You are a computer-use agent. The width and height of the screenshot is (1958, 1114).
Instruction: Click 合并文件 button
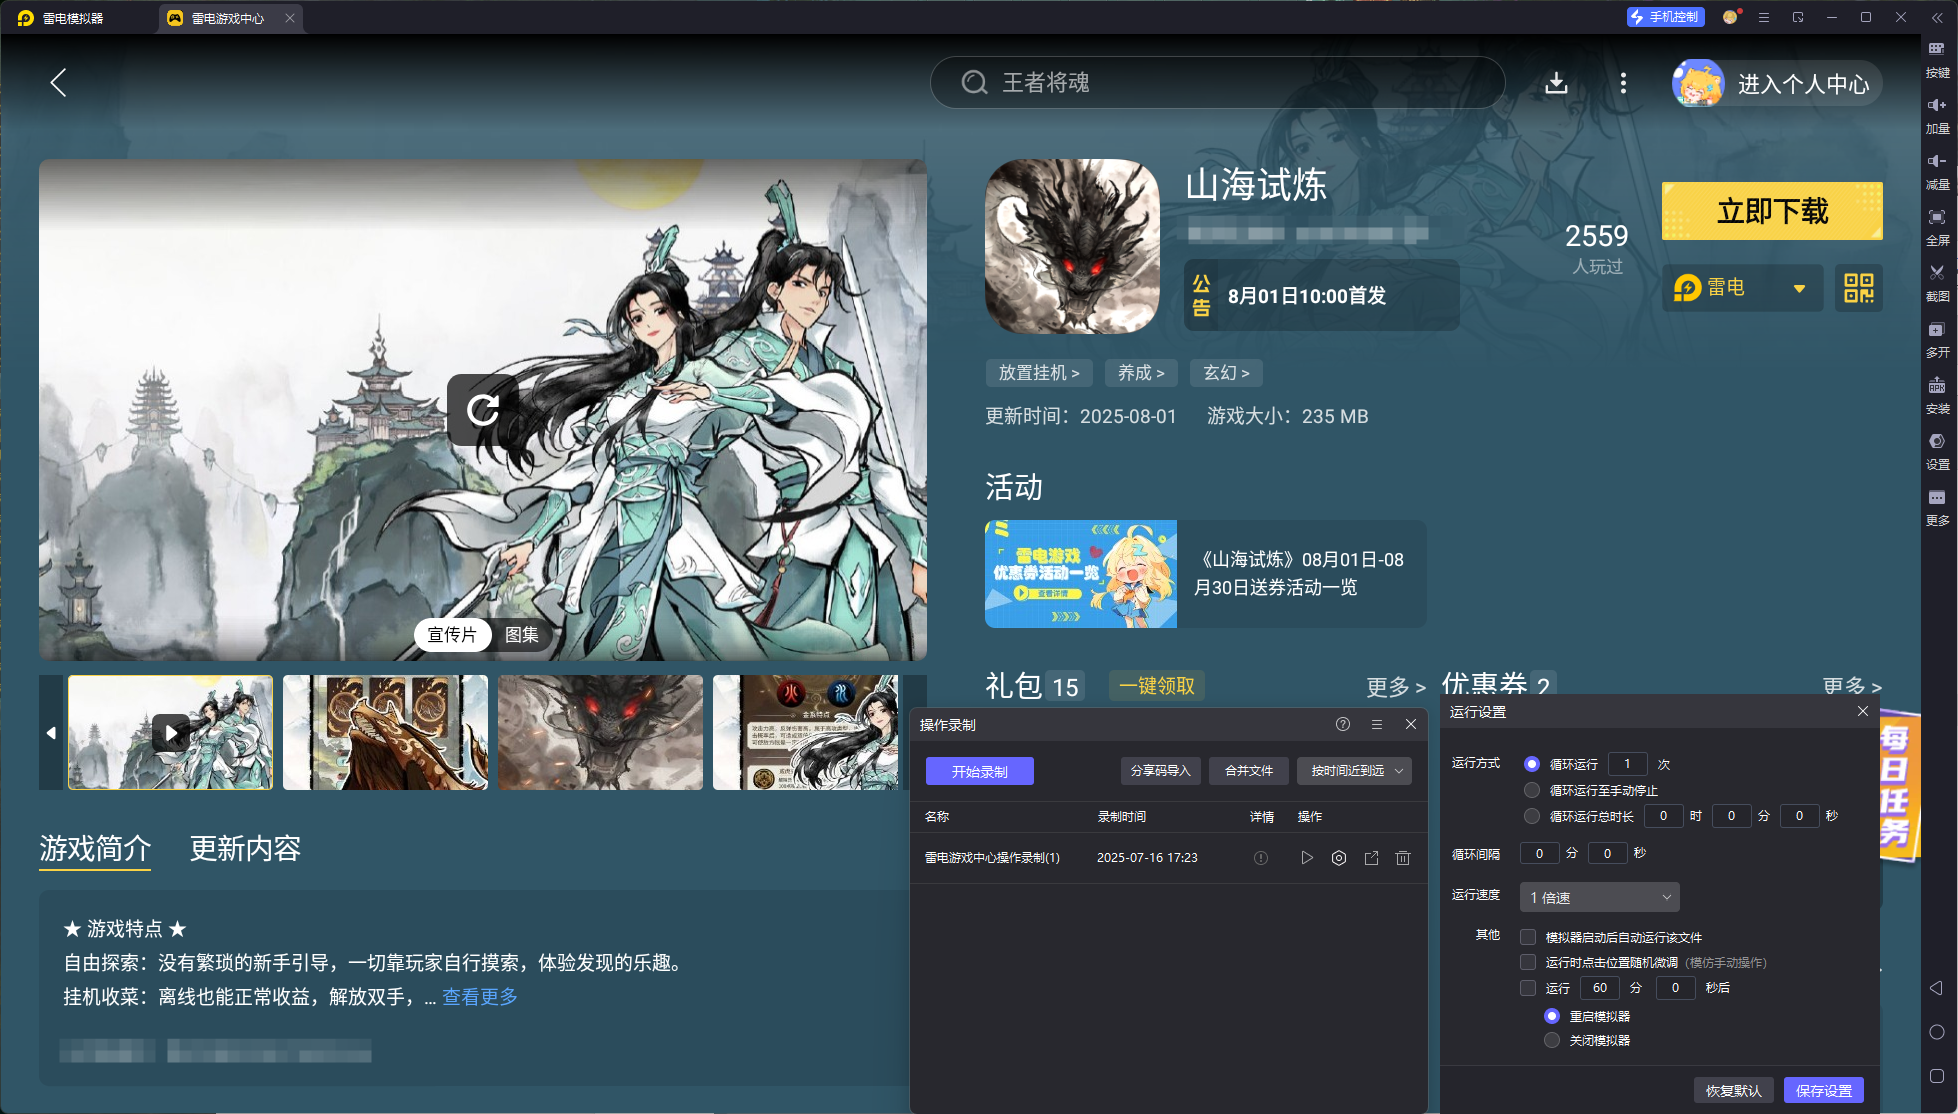1249,771
